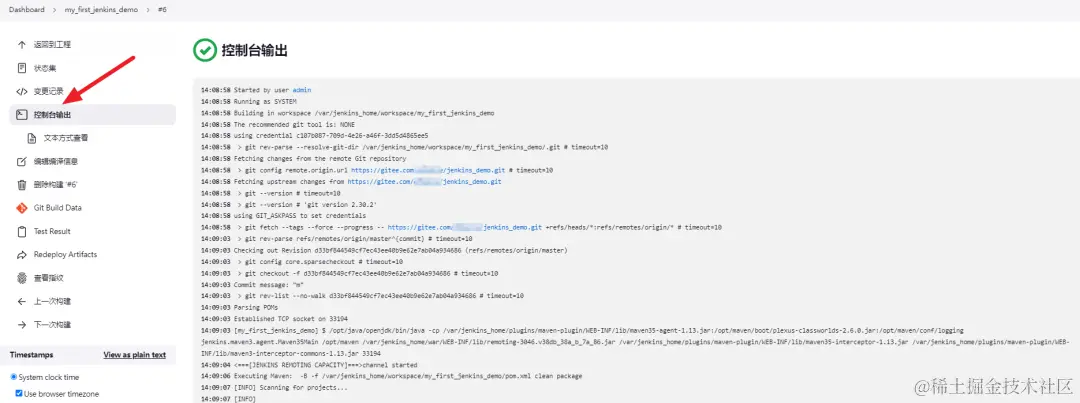
Task: Open Redeploy Artifacts sidebar item
Action: pos(92,255)
